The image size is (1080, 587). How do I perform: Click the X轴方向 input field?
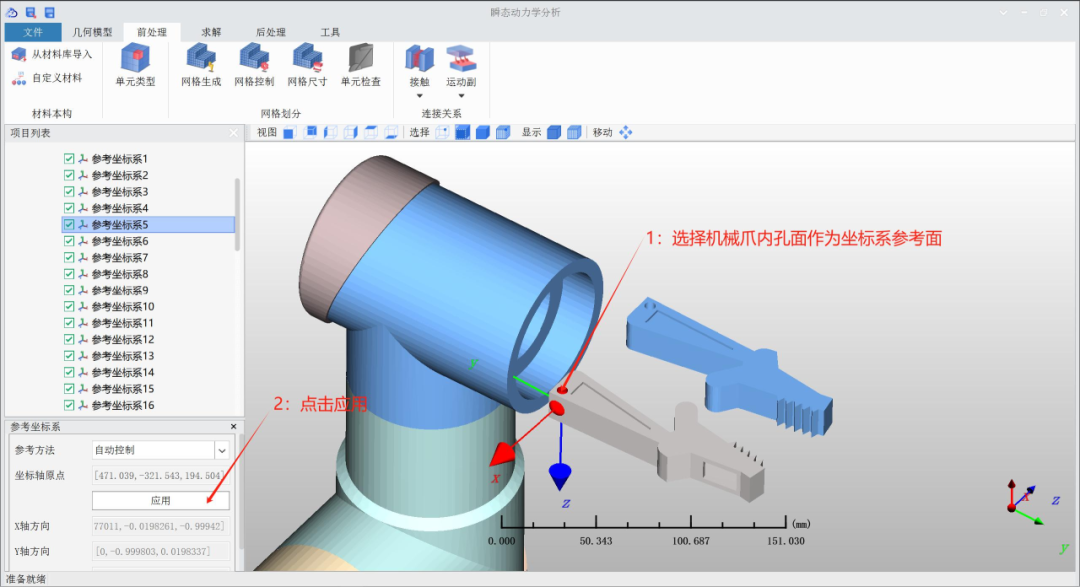click(x=159, y=526)
